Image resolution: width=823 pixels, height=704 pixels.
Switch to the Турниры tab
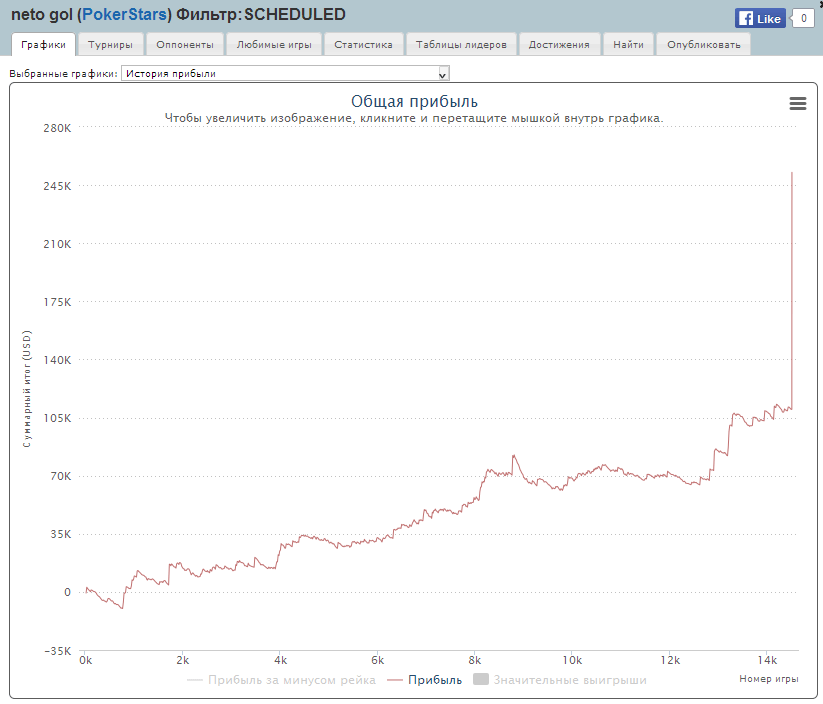click(x=110, y=45)
